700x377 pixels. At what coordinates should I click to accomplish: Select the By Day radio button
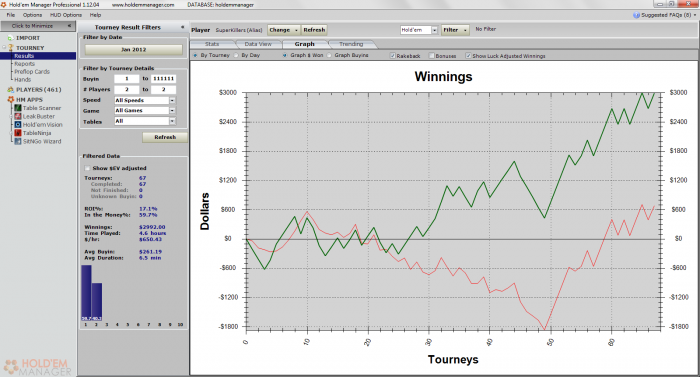point(237,55)
